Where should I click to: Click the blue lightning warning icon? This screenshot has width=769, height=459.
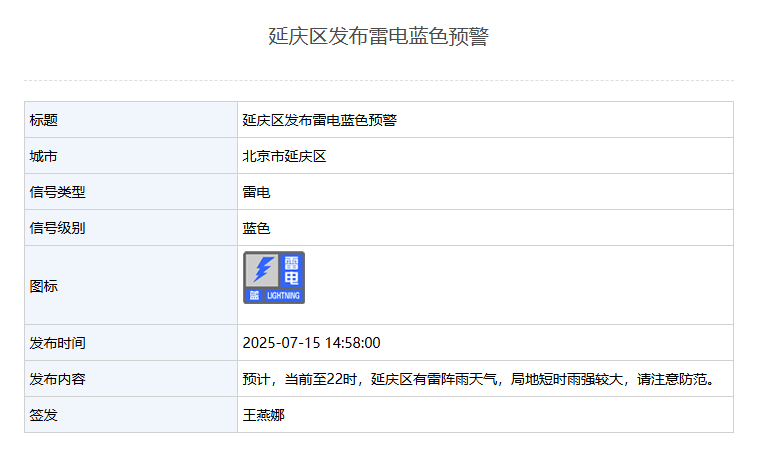pyautogui.click(x=274, y=278)
